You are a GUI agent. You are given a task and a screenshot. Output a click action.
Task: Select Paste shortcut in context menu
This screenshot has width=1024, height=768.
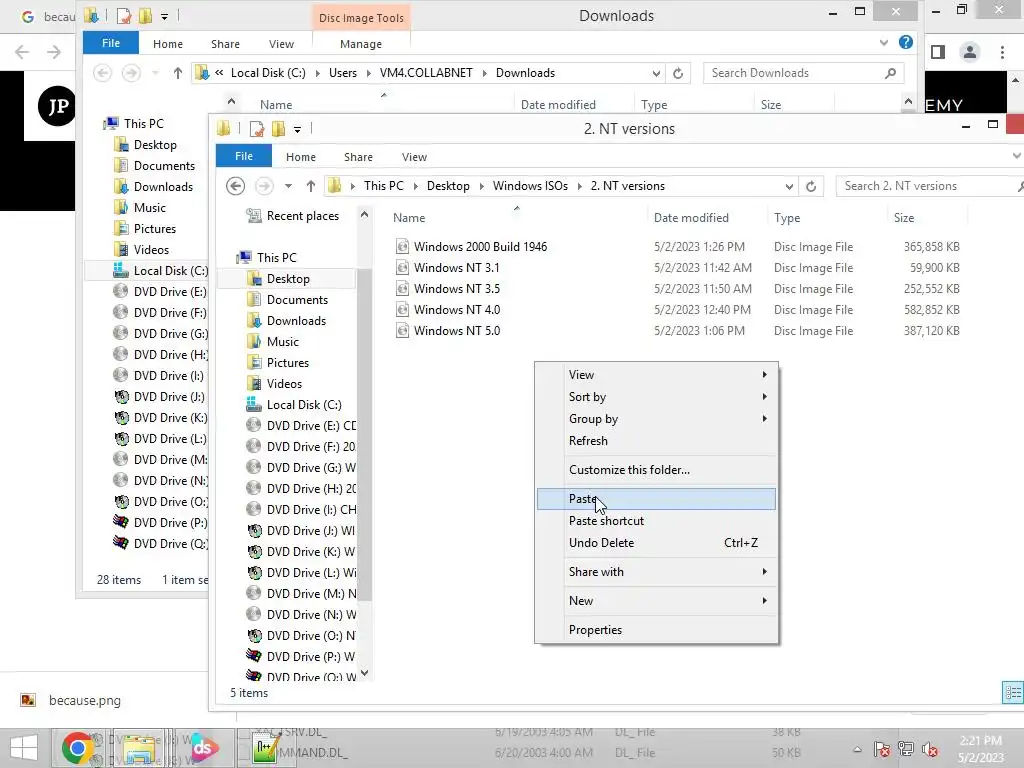point(656,520)
